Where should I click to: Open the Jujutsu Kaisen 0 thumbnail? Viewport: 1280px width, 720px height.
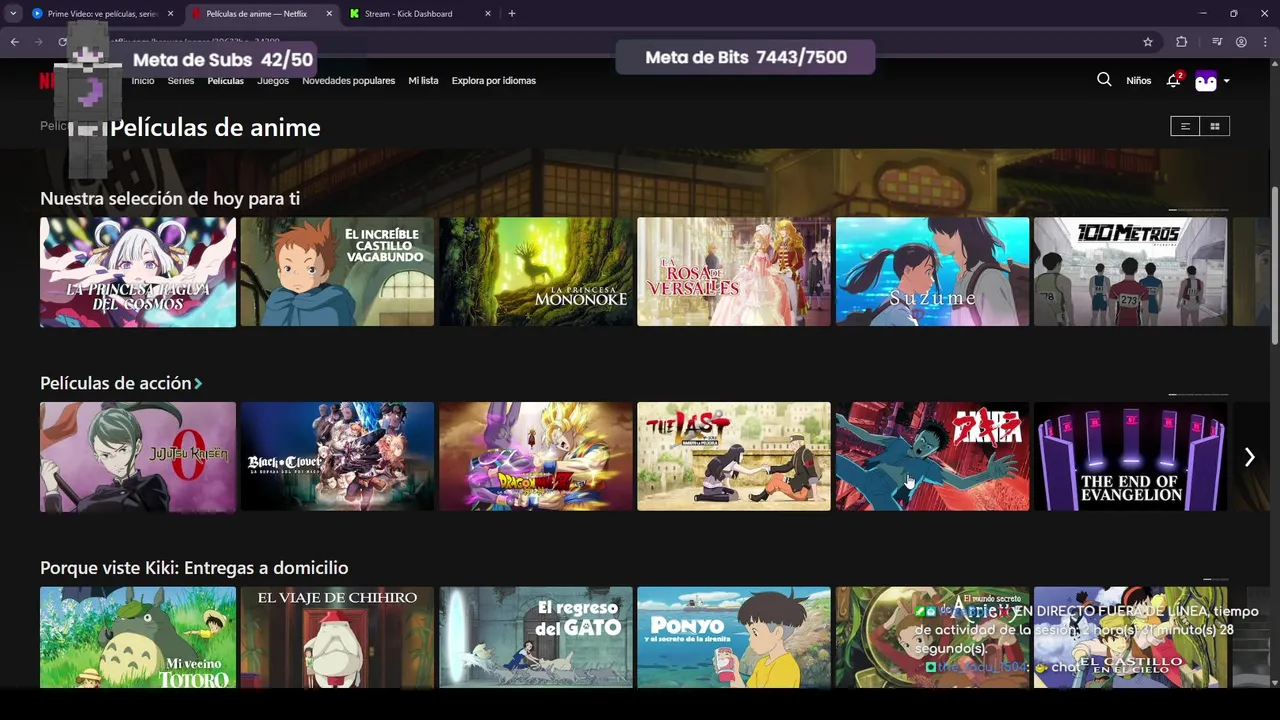[138, 457]
